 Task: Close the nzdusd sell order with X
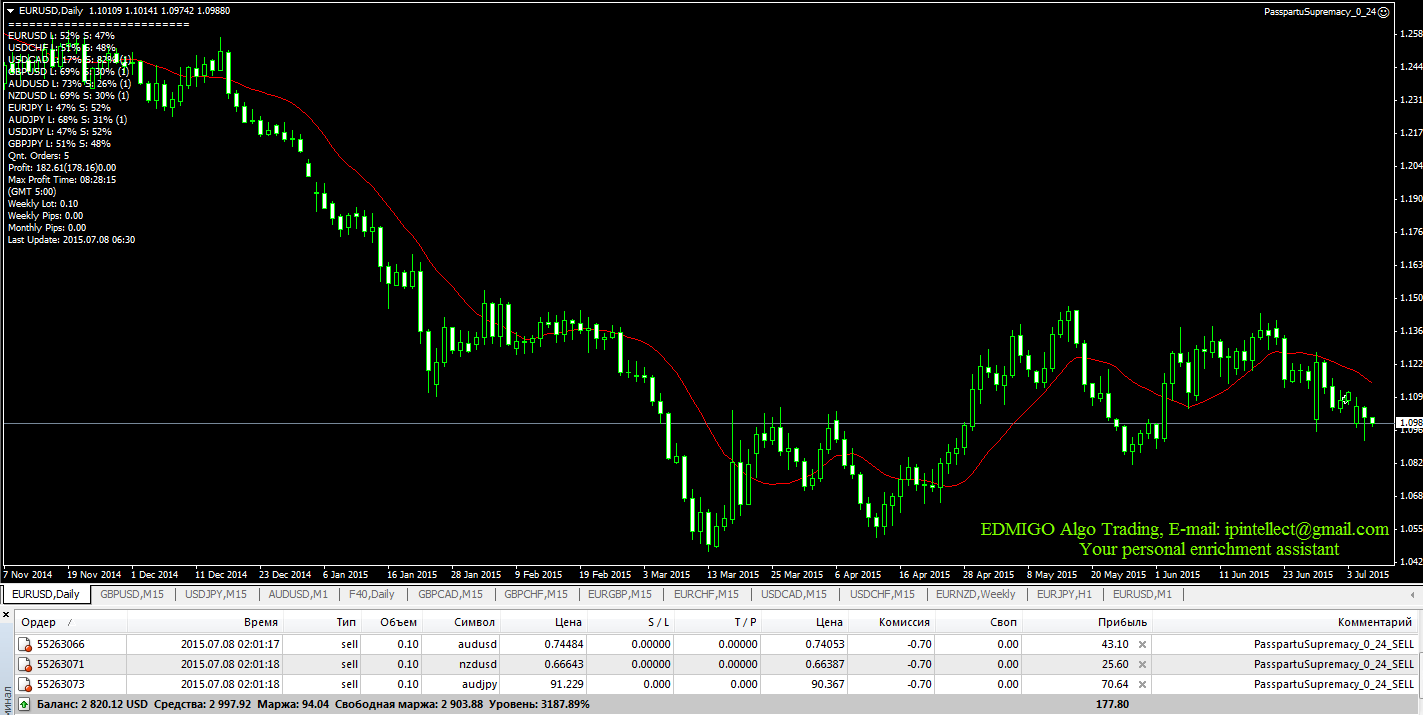[1142, 664]
